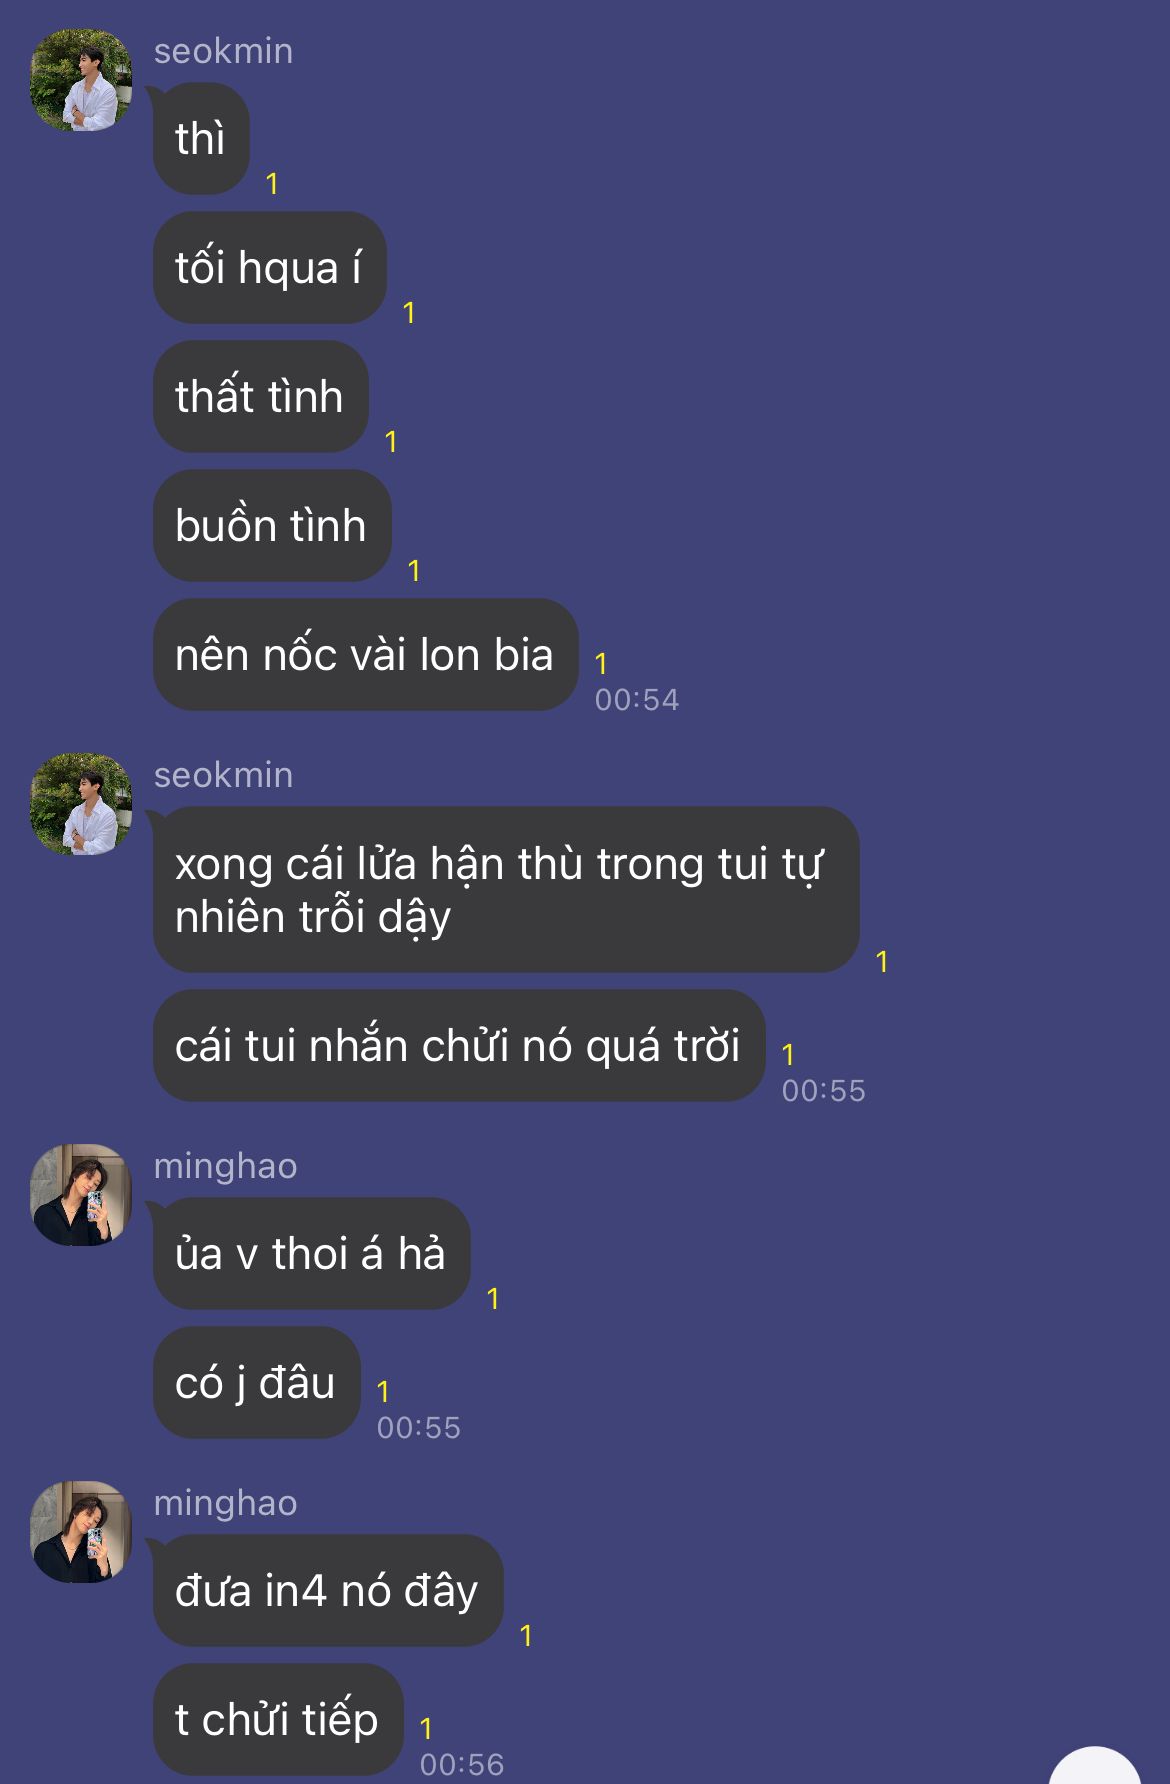Open seokmin's second avatar photo
The width and height of the screenshot is (1170, 1784).
pos(81,804)
